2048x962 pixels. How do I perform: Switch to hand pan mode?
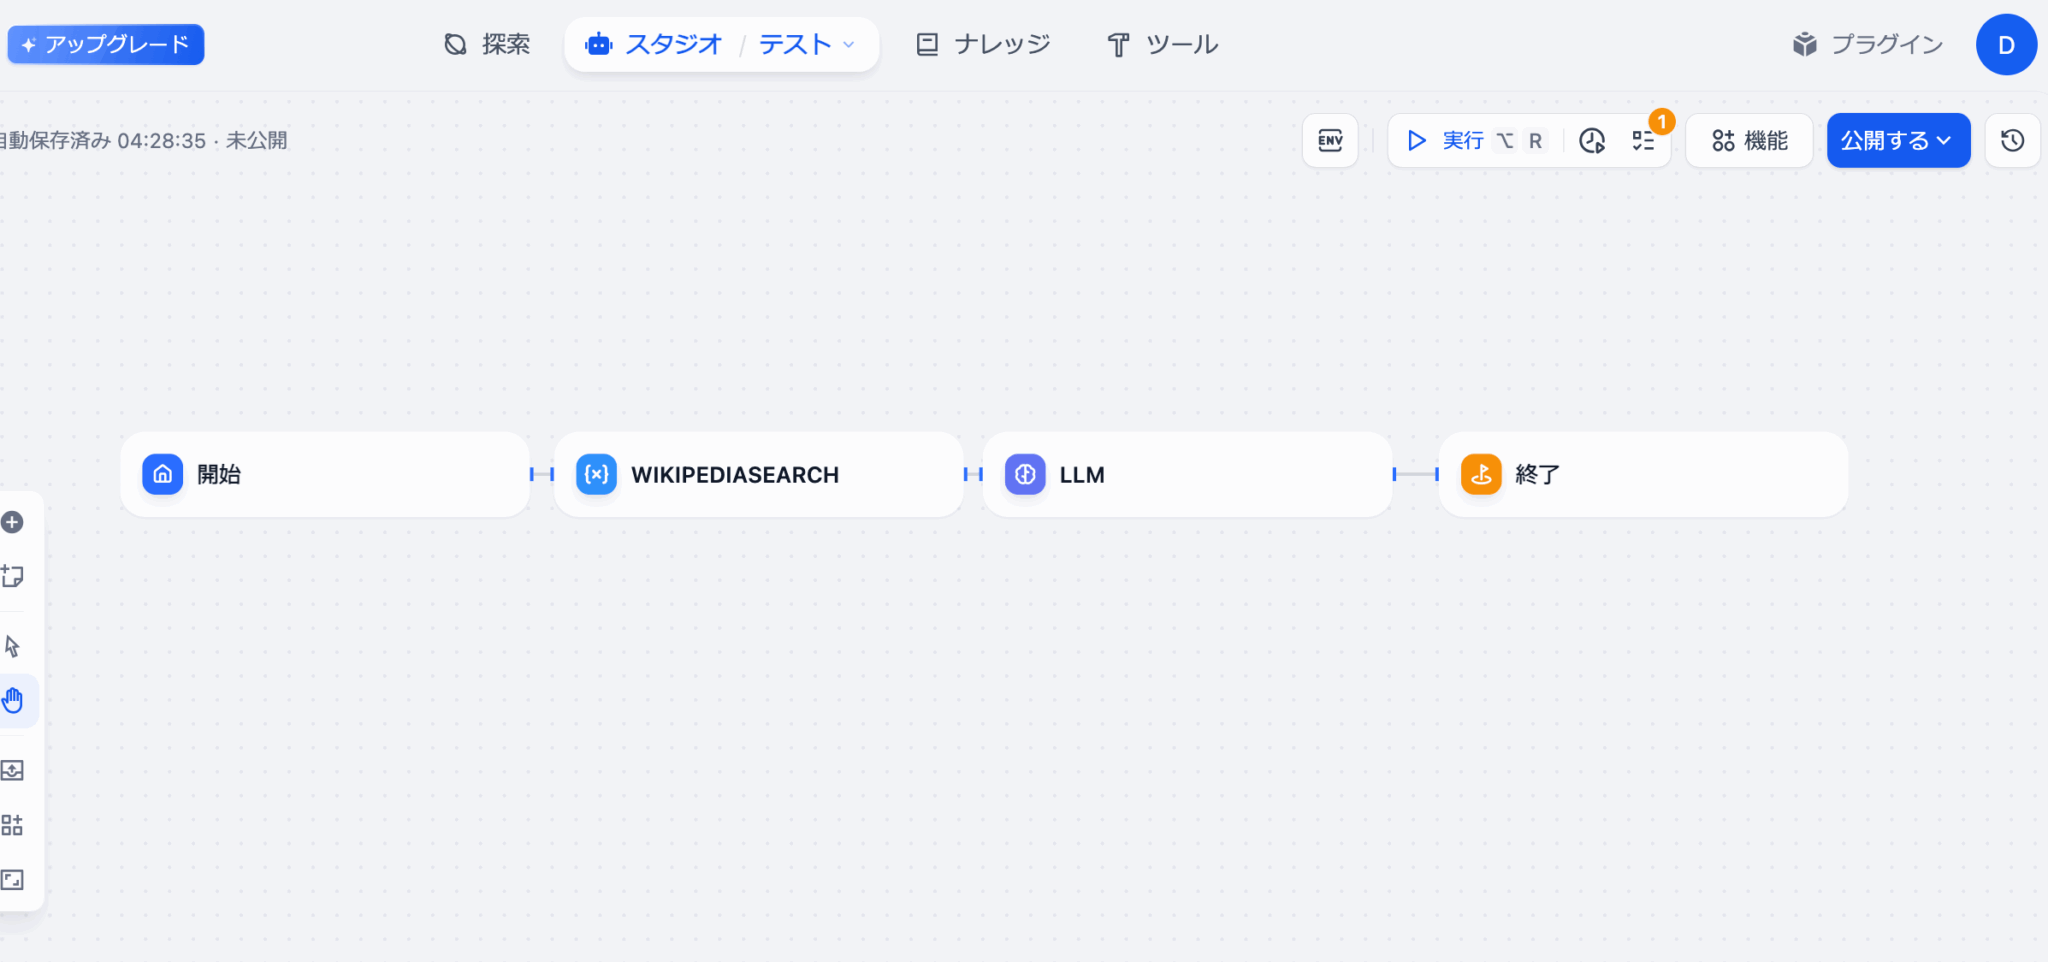(x=13, y=700)
